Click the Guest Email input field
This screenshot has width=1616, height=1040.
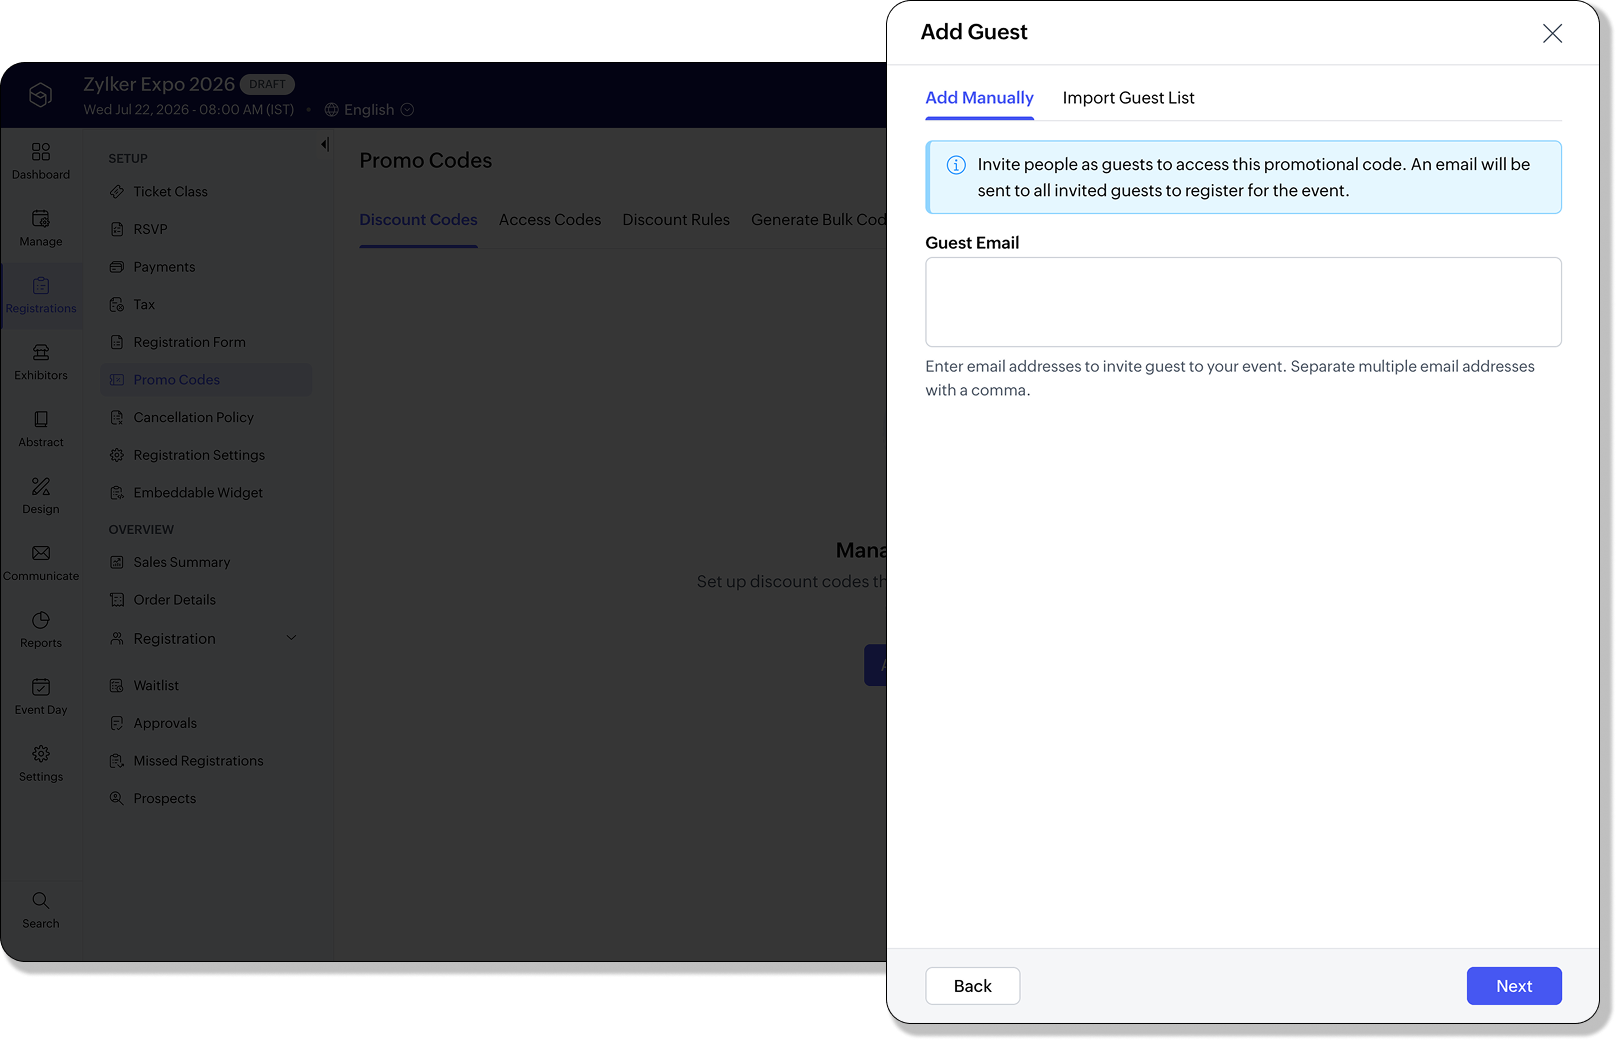coord(1243,302)
